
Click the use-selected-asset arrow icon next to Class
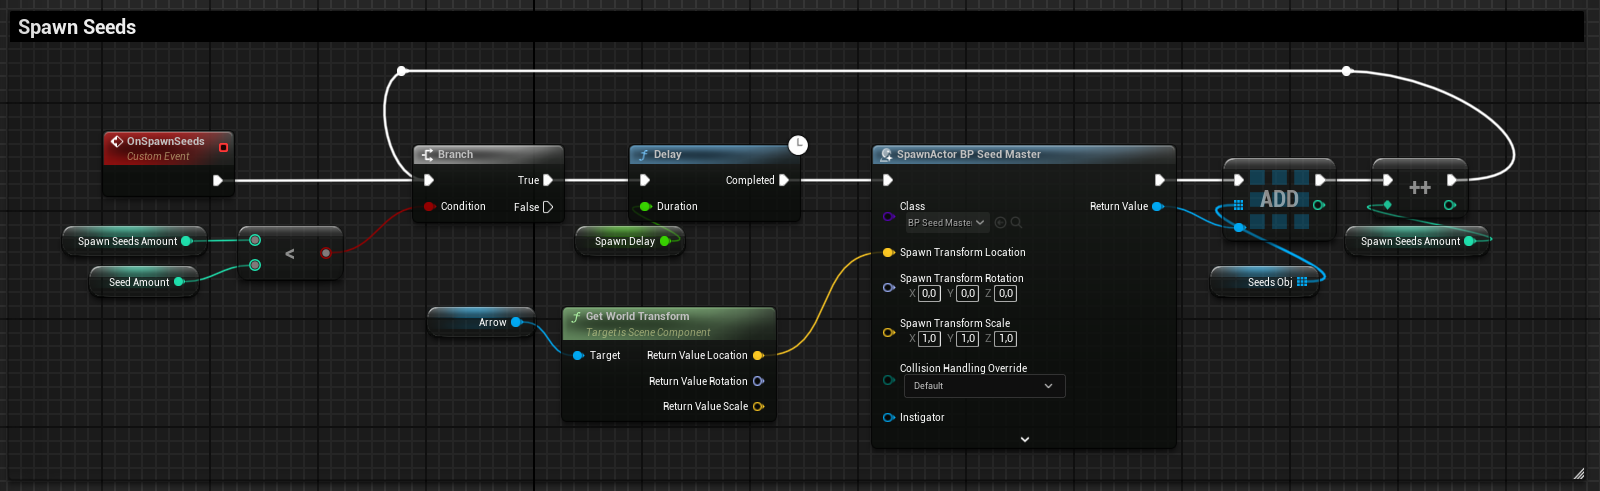(1000, 223)
